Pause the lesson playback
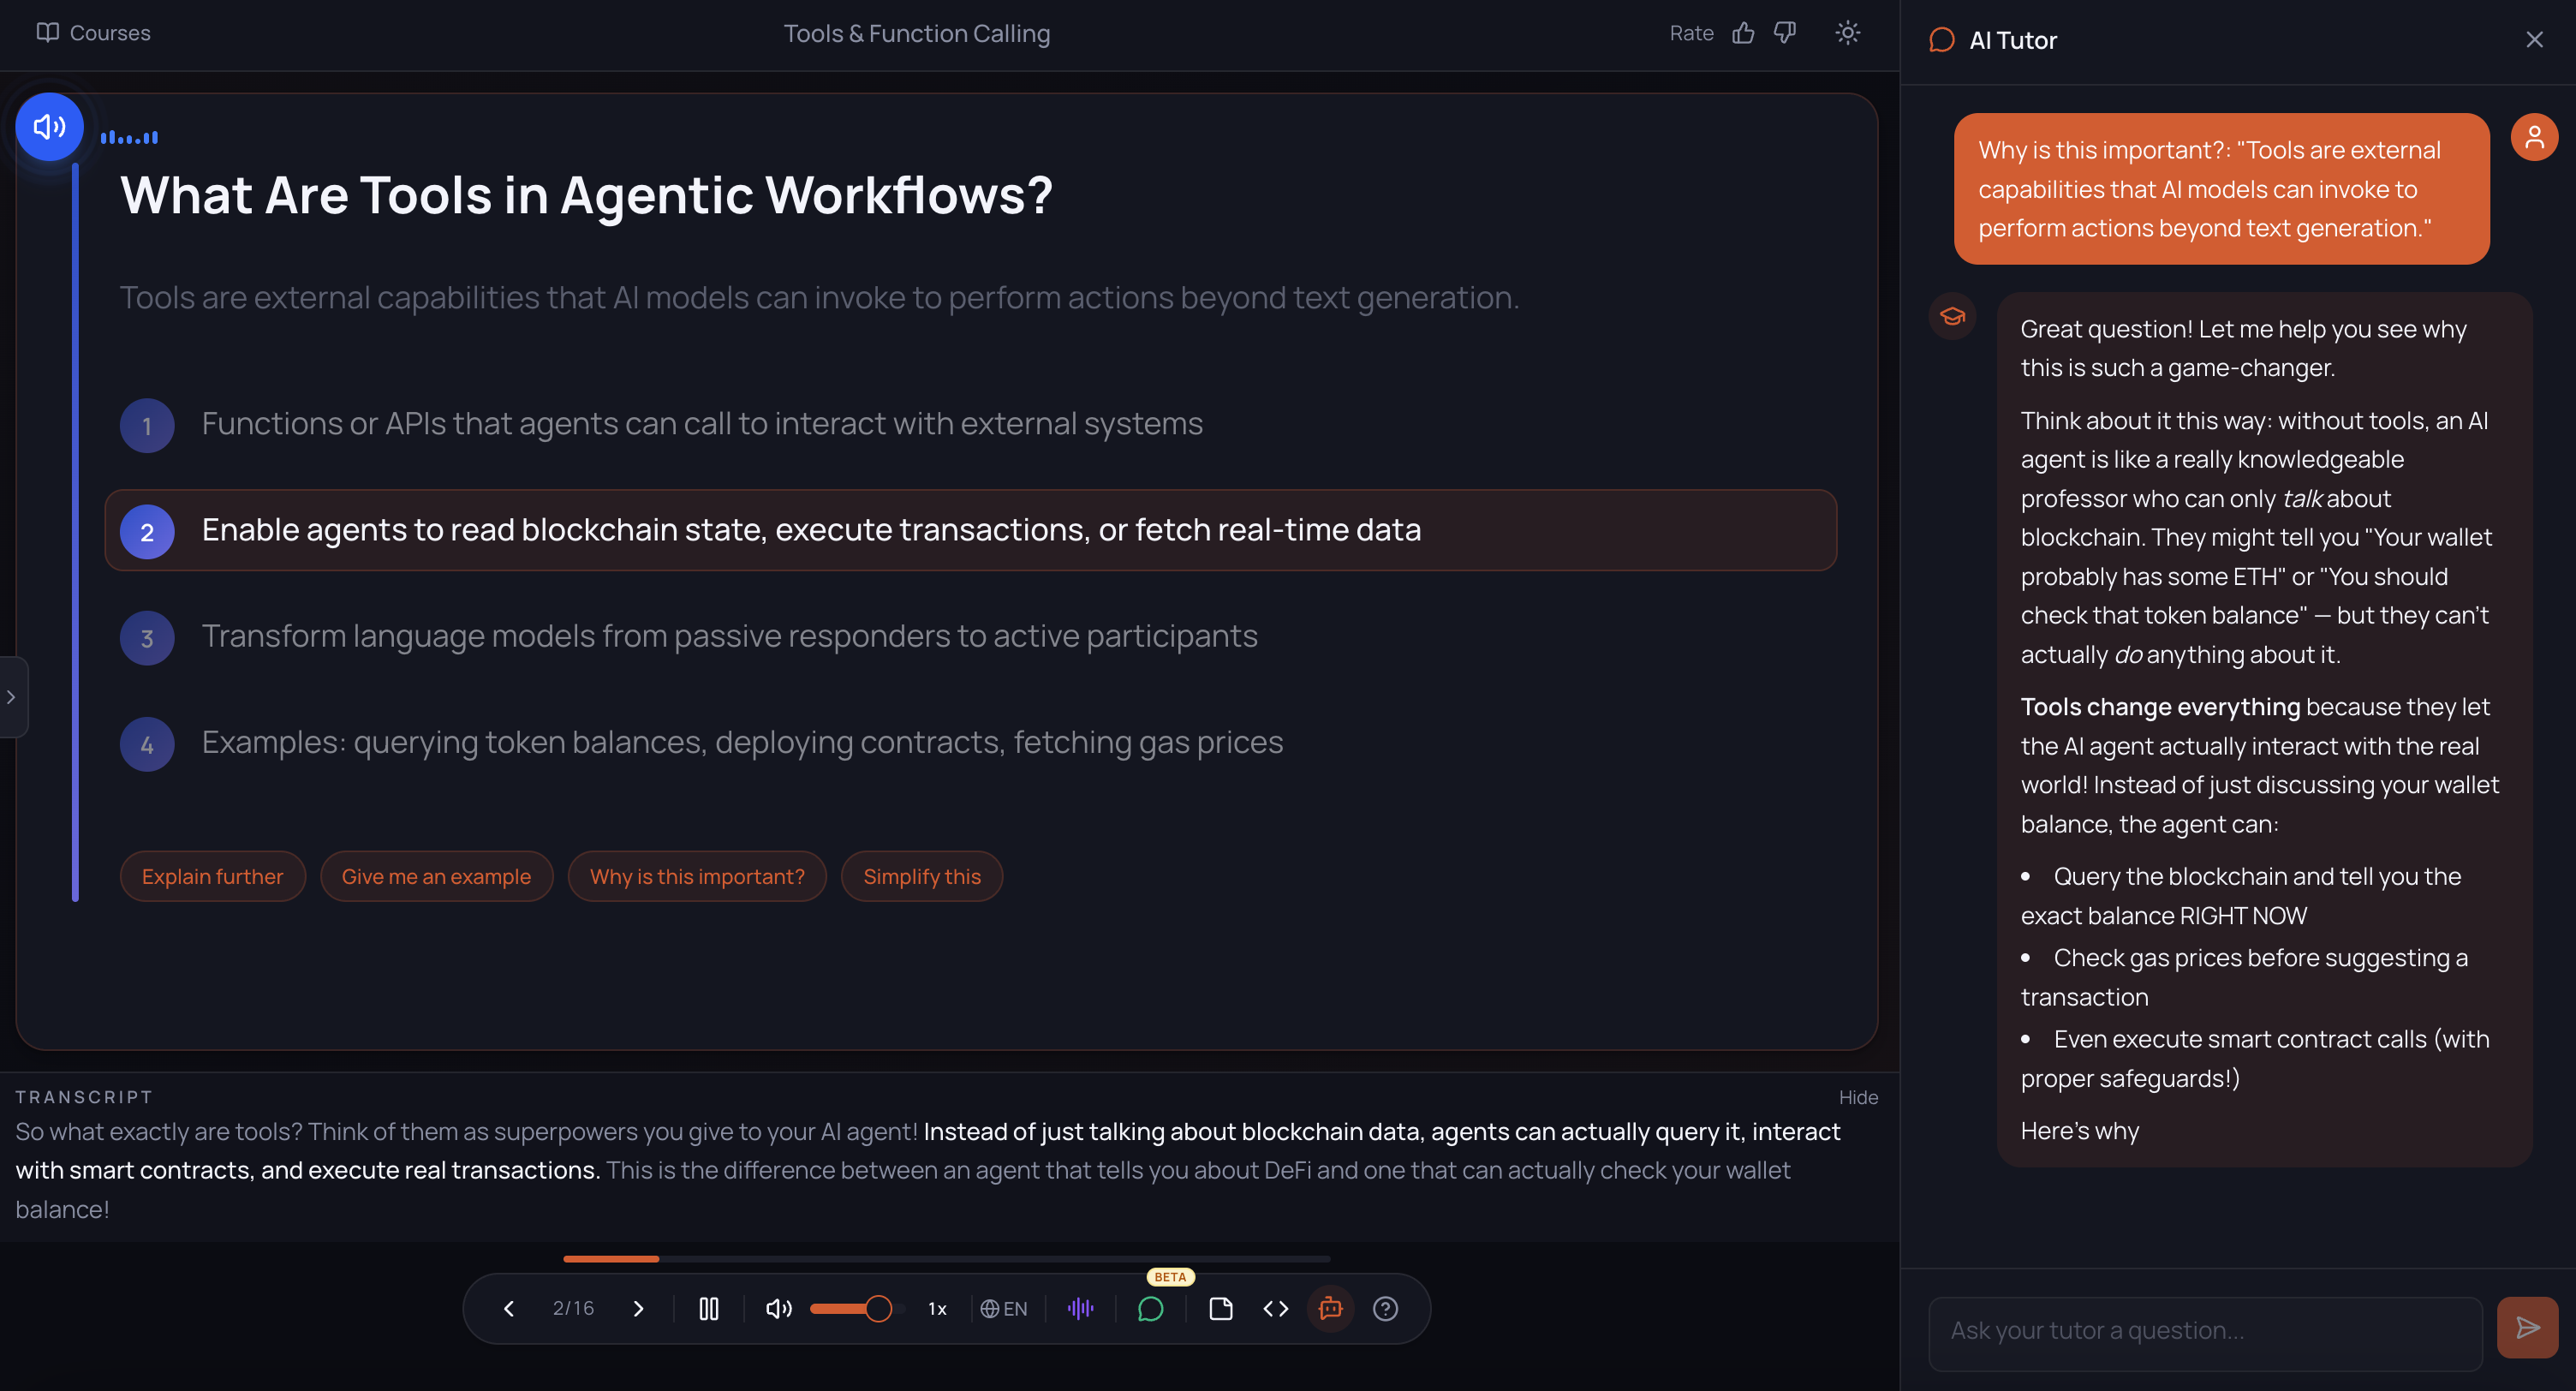The image size is (2576, 1391). (709, 1308)
